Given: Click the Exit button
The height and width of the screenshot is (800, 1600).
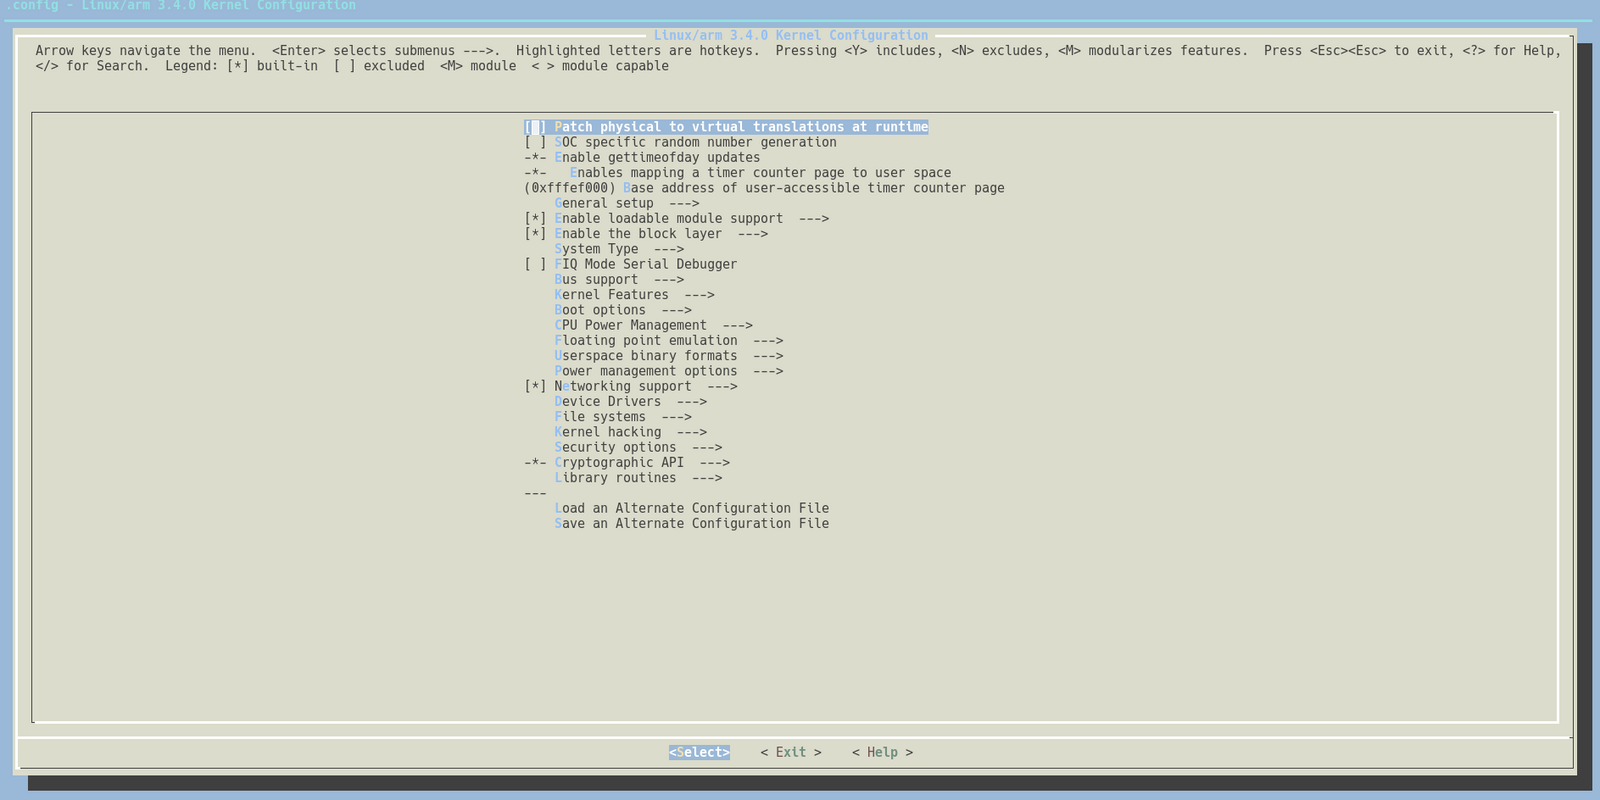Looking at the screenshot, I should pyautogui.click(x=791, y=752).
